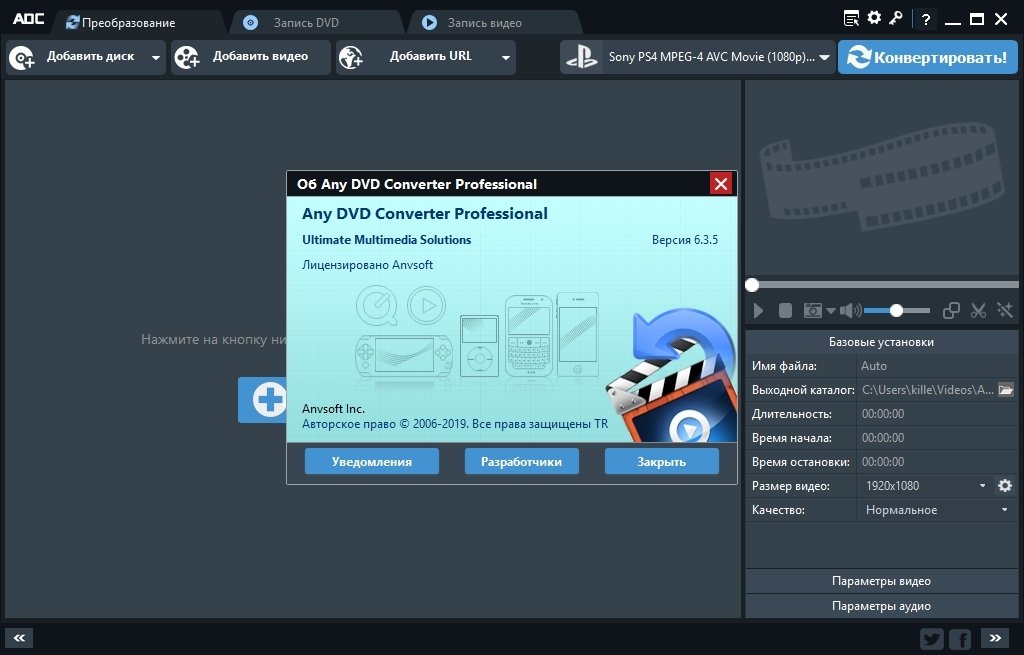Viewport: 1024px width, 655px height.
Task: Collapse the right panel with double-right arrow
Action: coord(995,638)
